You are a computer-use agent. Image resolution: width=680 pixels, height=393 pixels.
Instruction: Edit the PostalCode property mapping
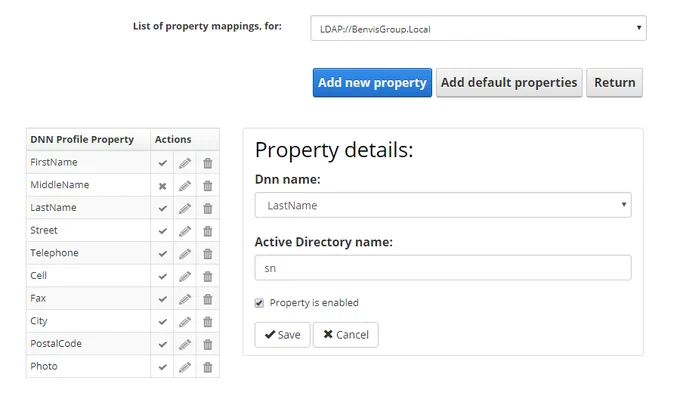click(185, 344)
